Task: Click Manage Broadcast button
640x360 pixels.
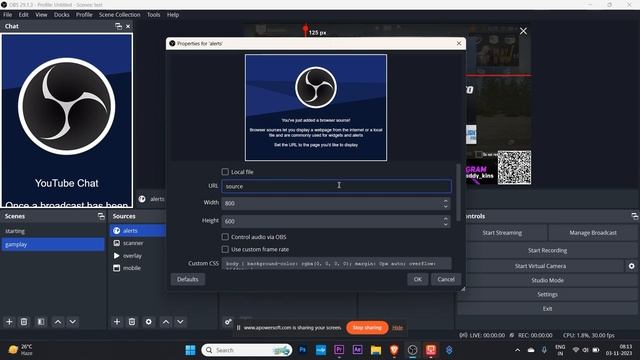Action: [593, 233]
